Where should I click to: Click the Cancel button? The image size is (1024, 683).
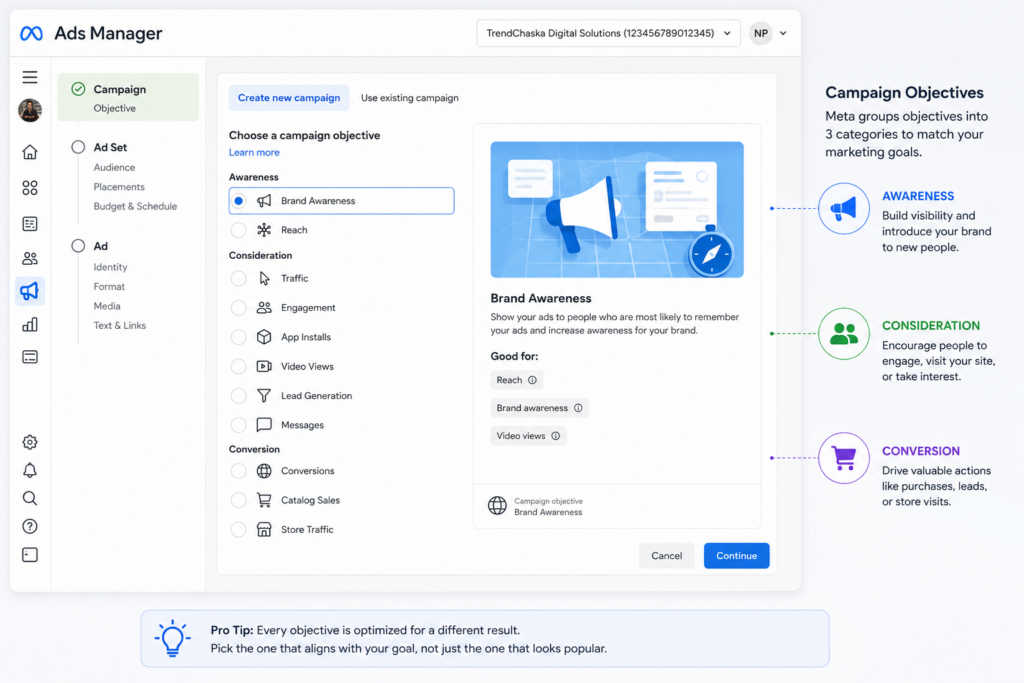666,556
